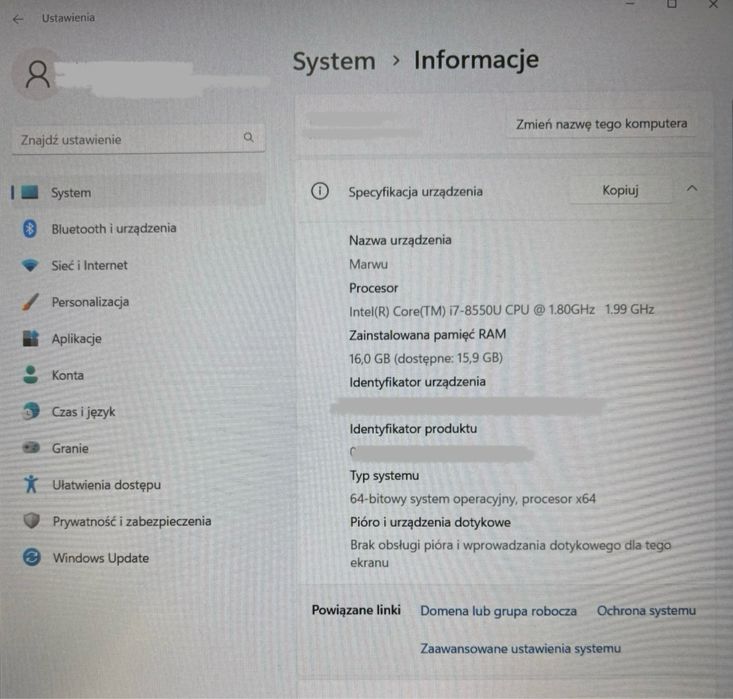Click the Powiązane linki label
Image resolution: width=733 pixels, height=699 pixels.
356,610
